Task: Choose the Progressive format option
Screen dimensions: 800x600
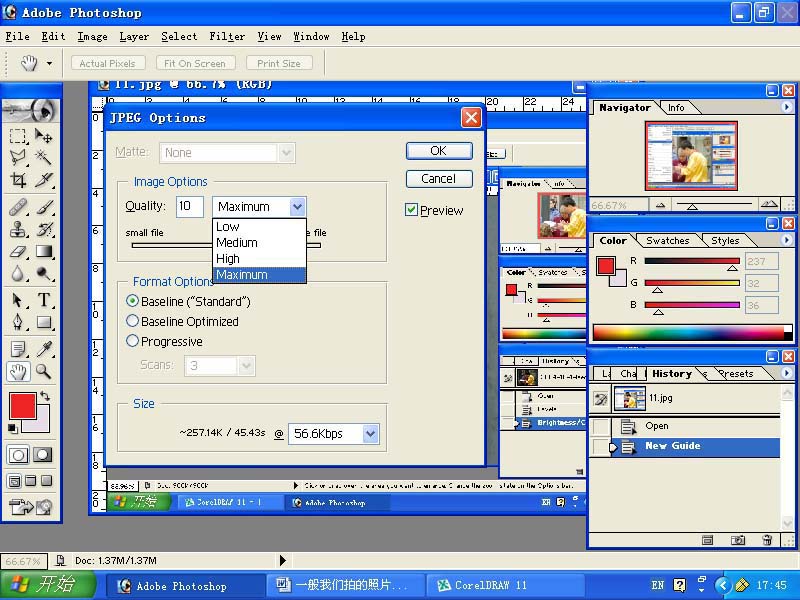Action: coord(133,341)
